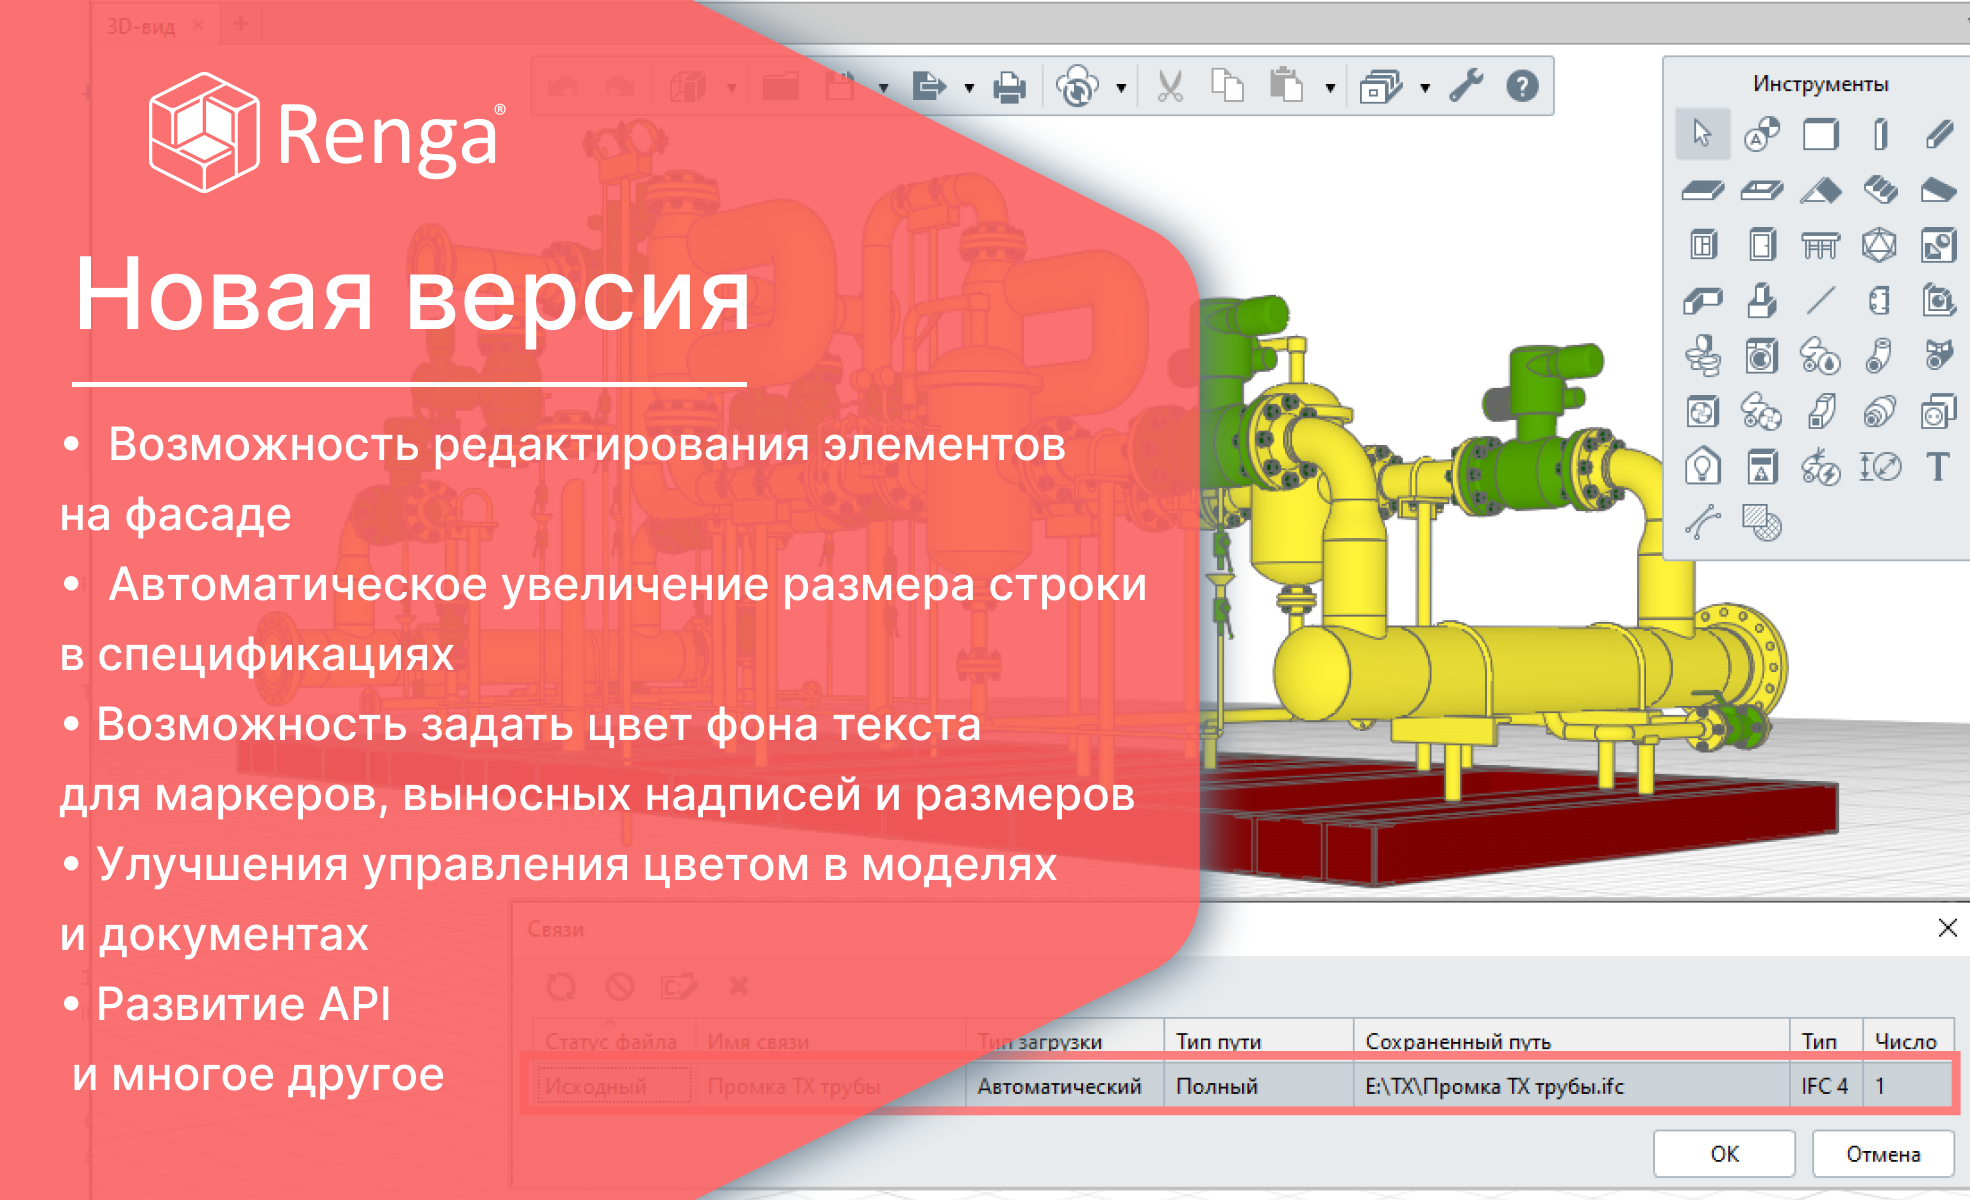Activate the Text (T) tool
The image size is (1970, 1200).
tap(1937, 467)
